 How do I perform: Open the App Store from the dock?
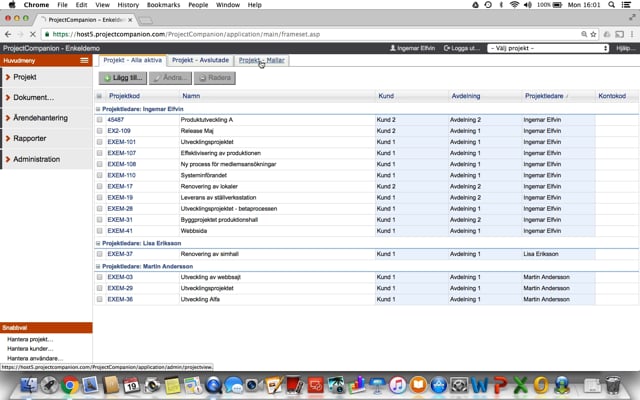point(439,385)
